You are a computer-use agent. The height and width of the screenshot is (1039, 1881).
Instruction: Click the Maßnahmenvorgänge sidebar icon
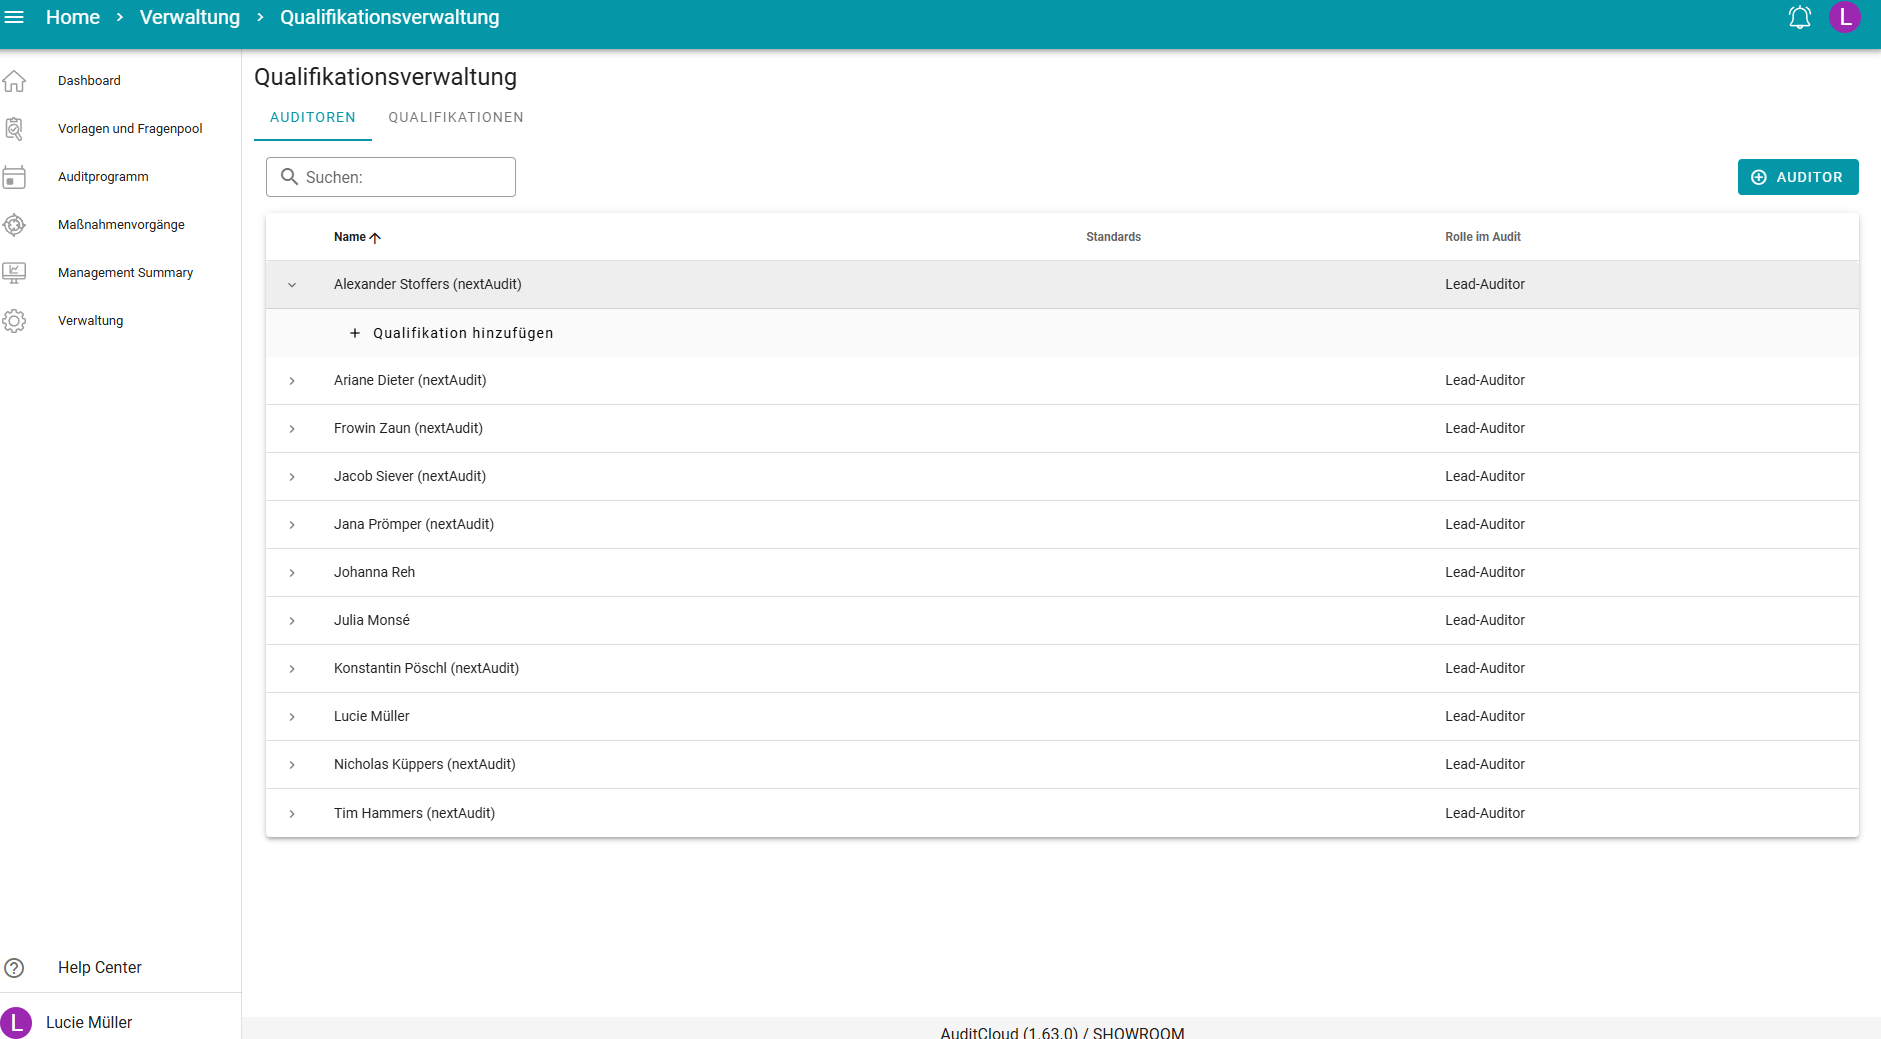coord(15,225)
